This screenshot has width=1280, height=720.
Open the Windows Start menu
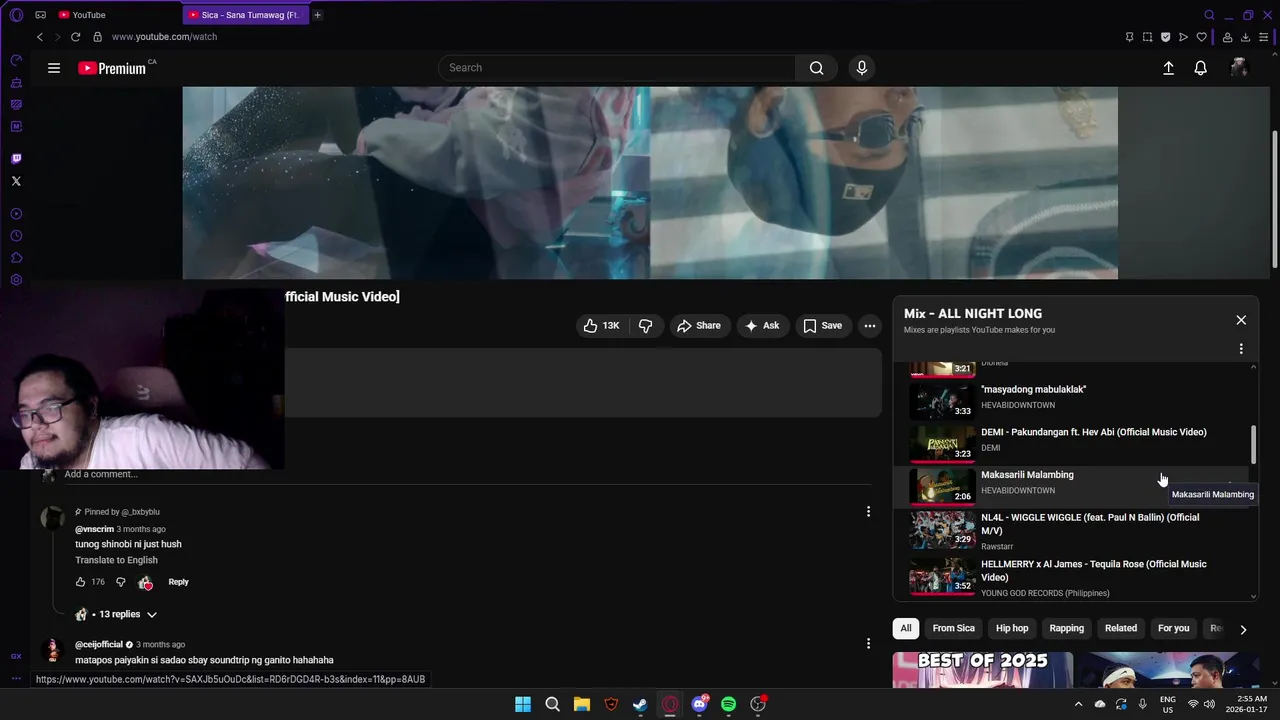(523, 704)
